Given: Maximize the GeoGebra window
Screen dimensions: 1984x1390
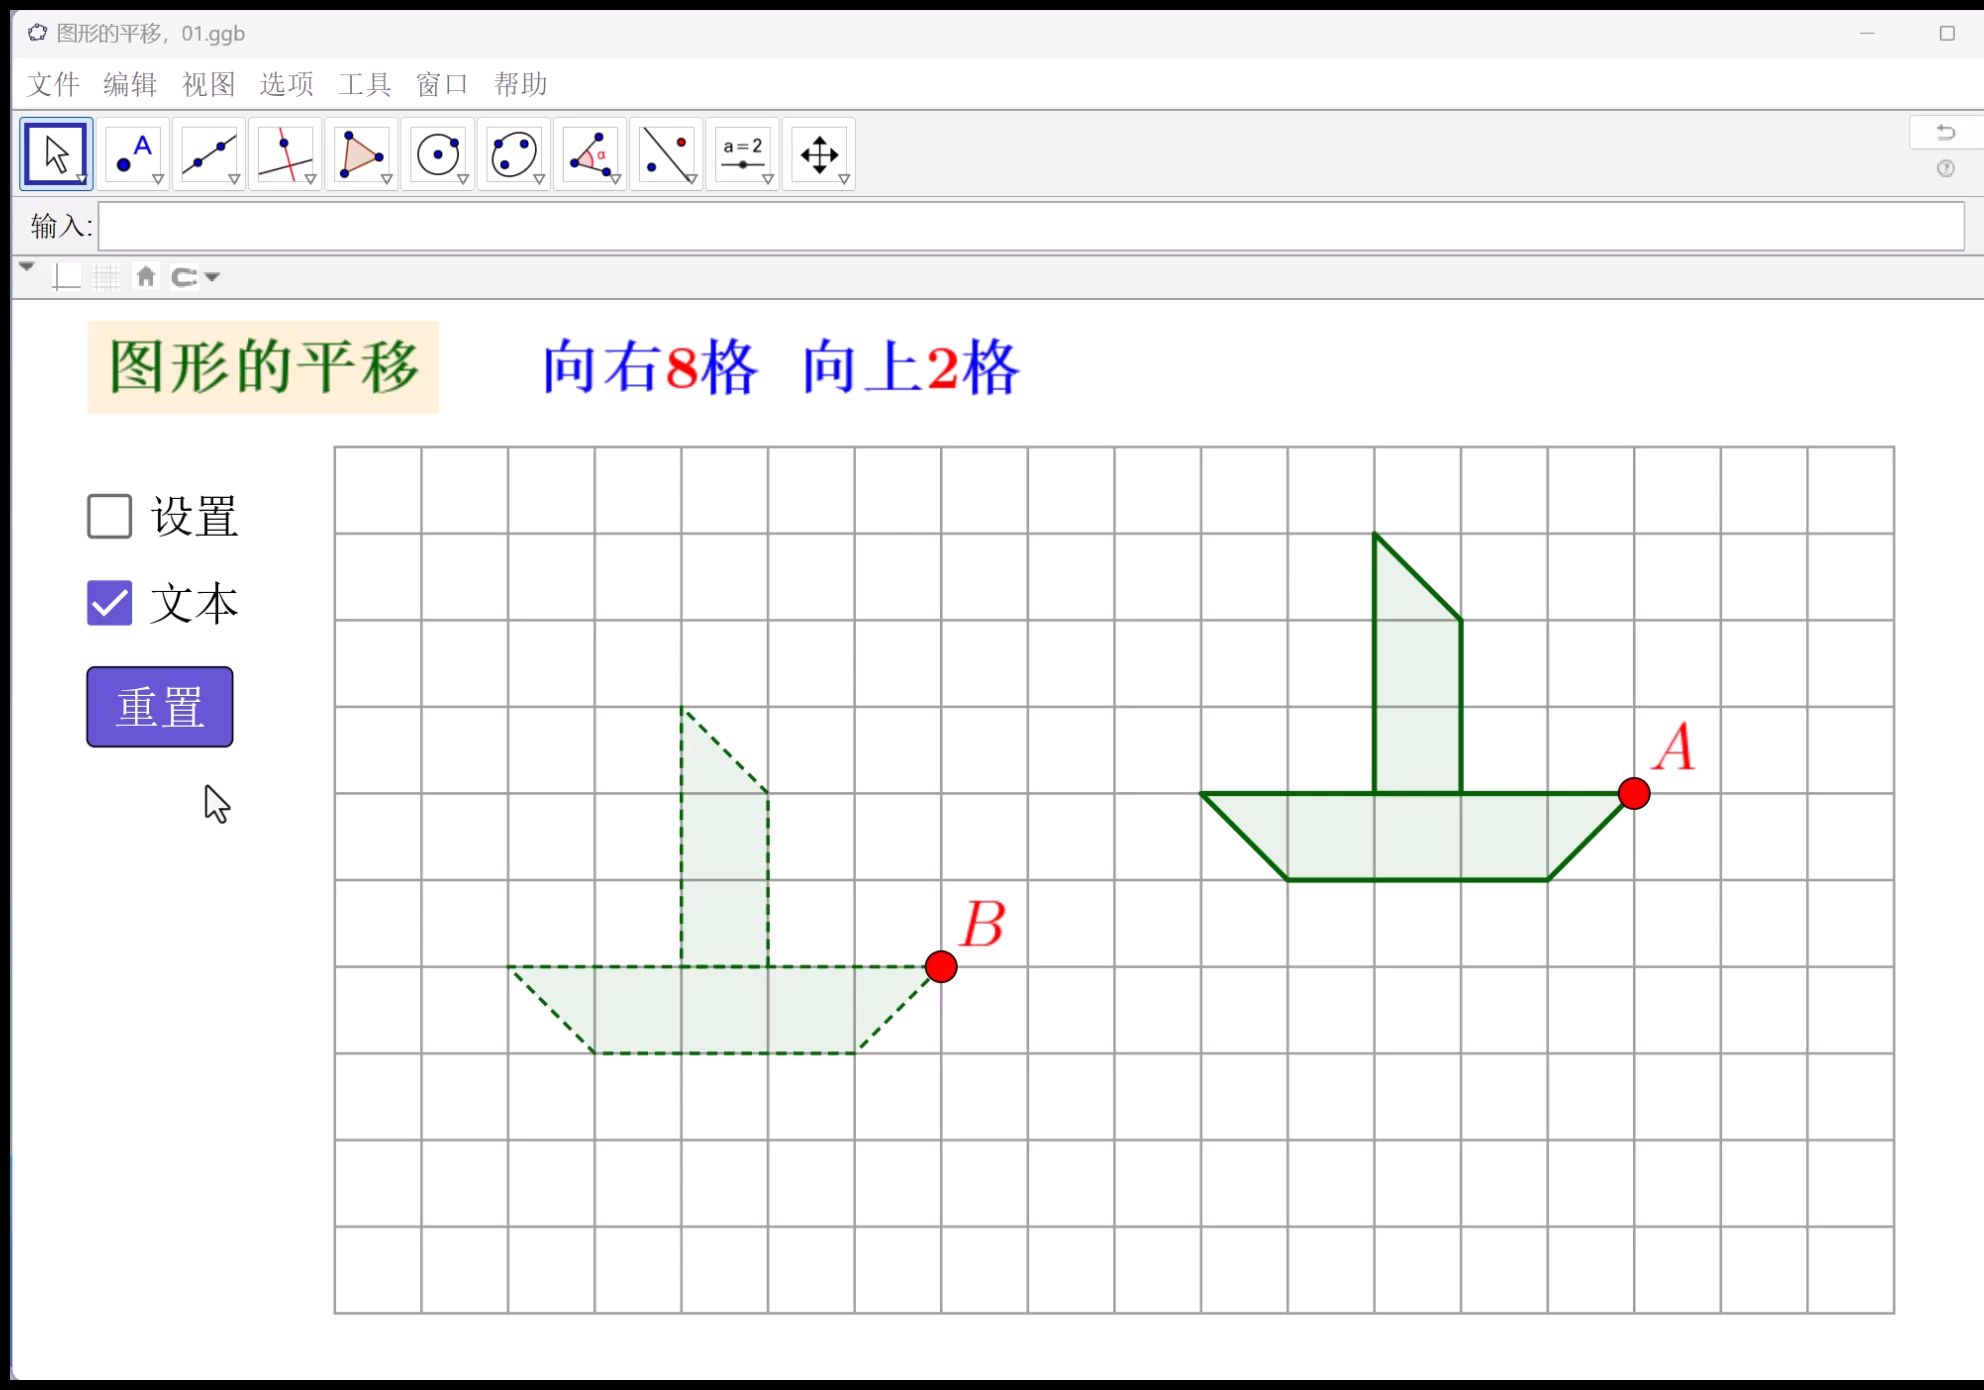Looking at the screenshot, I should coord(1947,33).
